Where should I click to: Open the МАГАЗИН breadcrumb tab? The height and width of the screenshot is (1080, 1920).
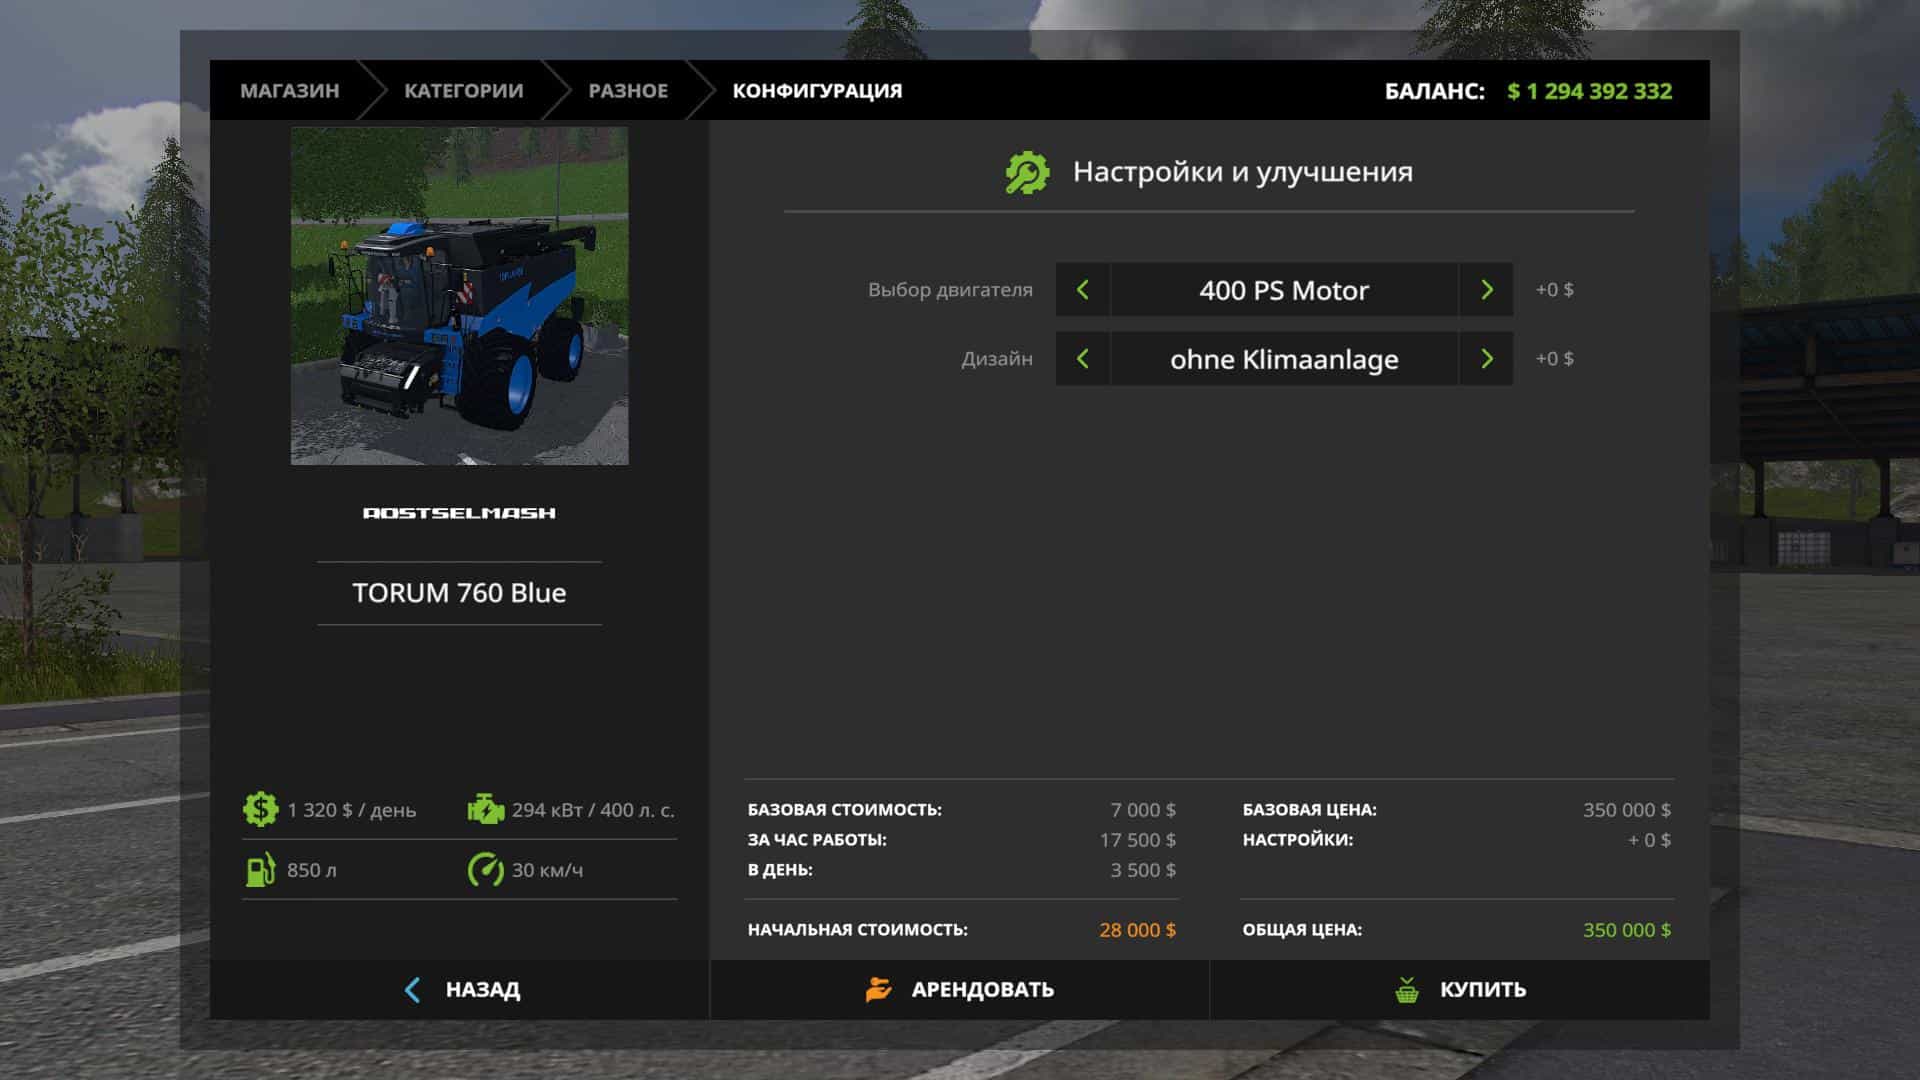[x=289, y=91]
